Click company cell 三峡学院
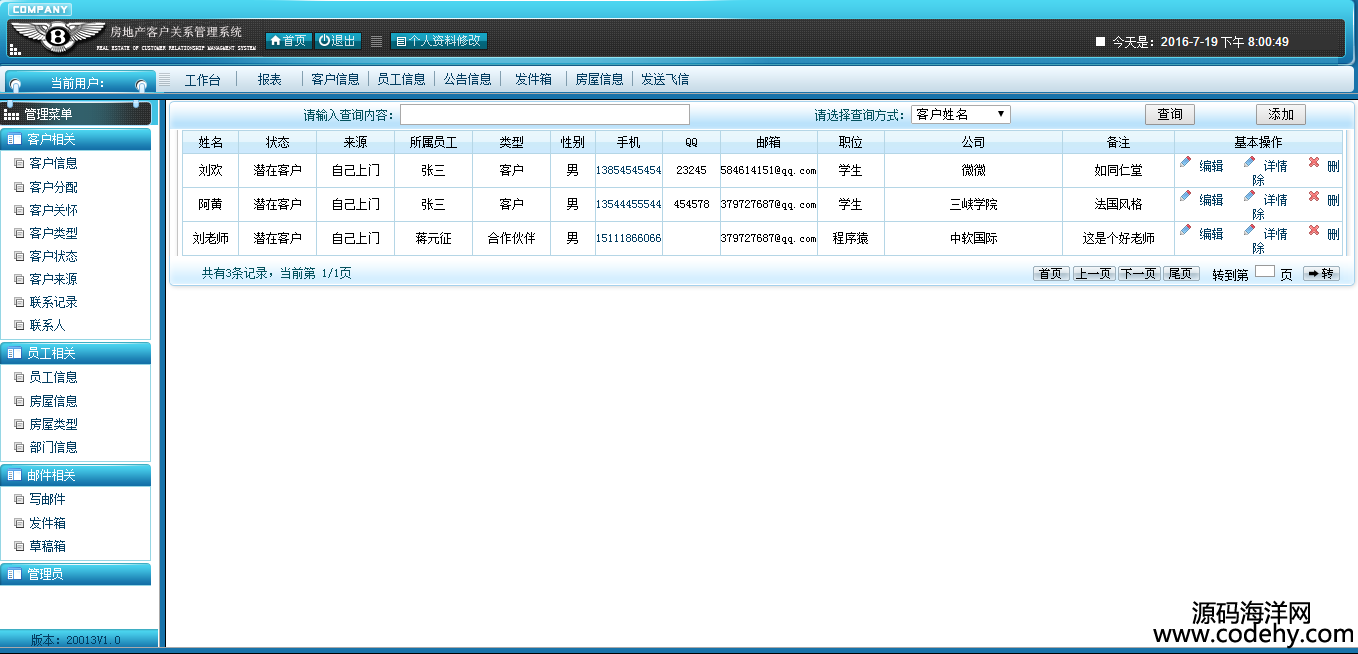This screenshot has height=654, width=1358. [x=973, y=205]
